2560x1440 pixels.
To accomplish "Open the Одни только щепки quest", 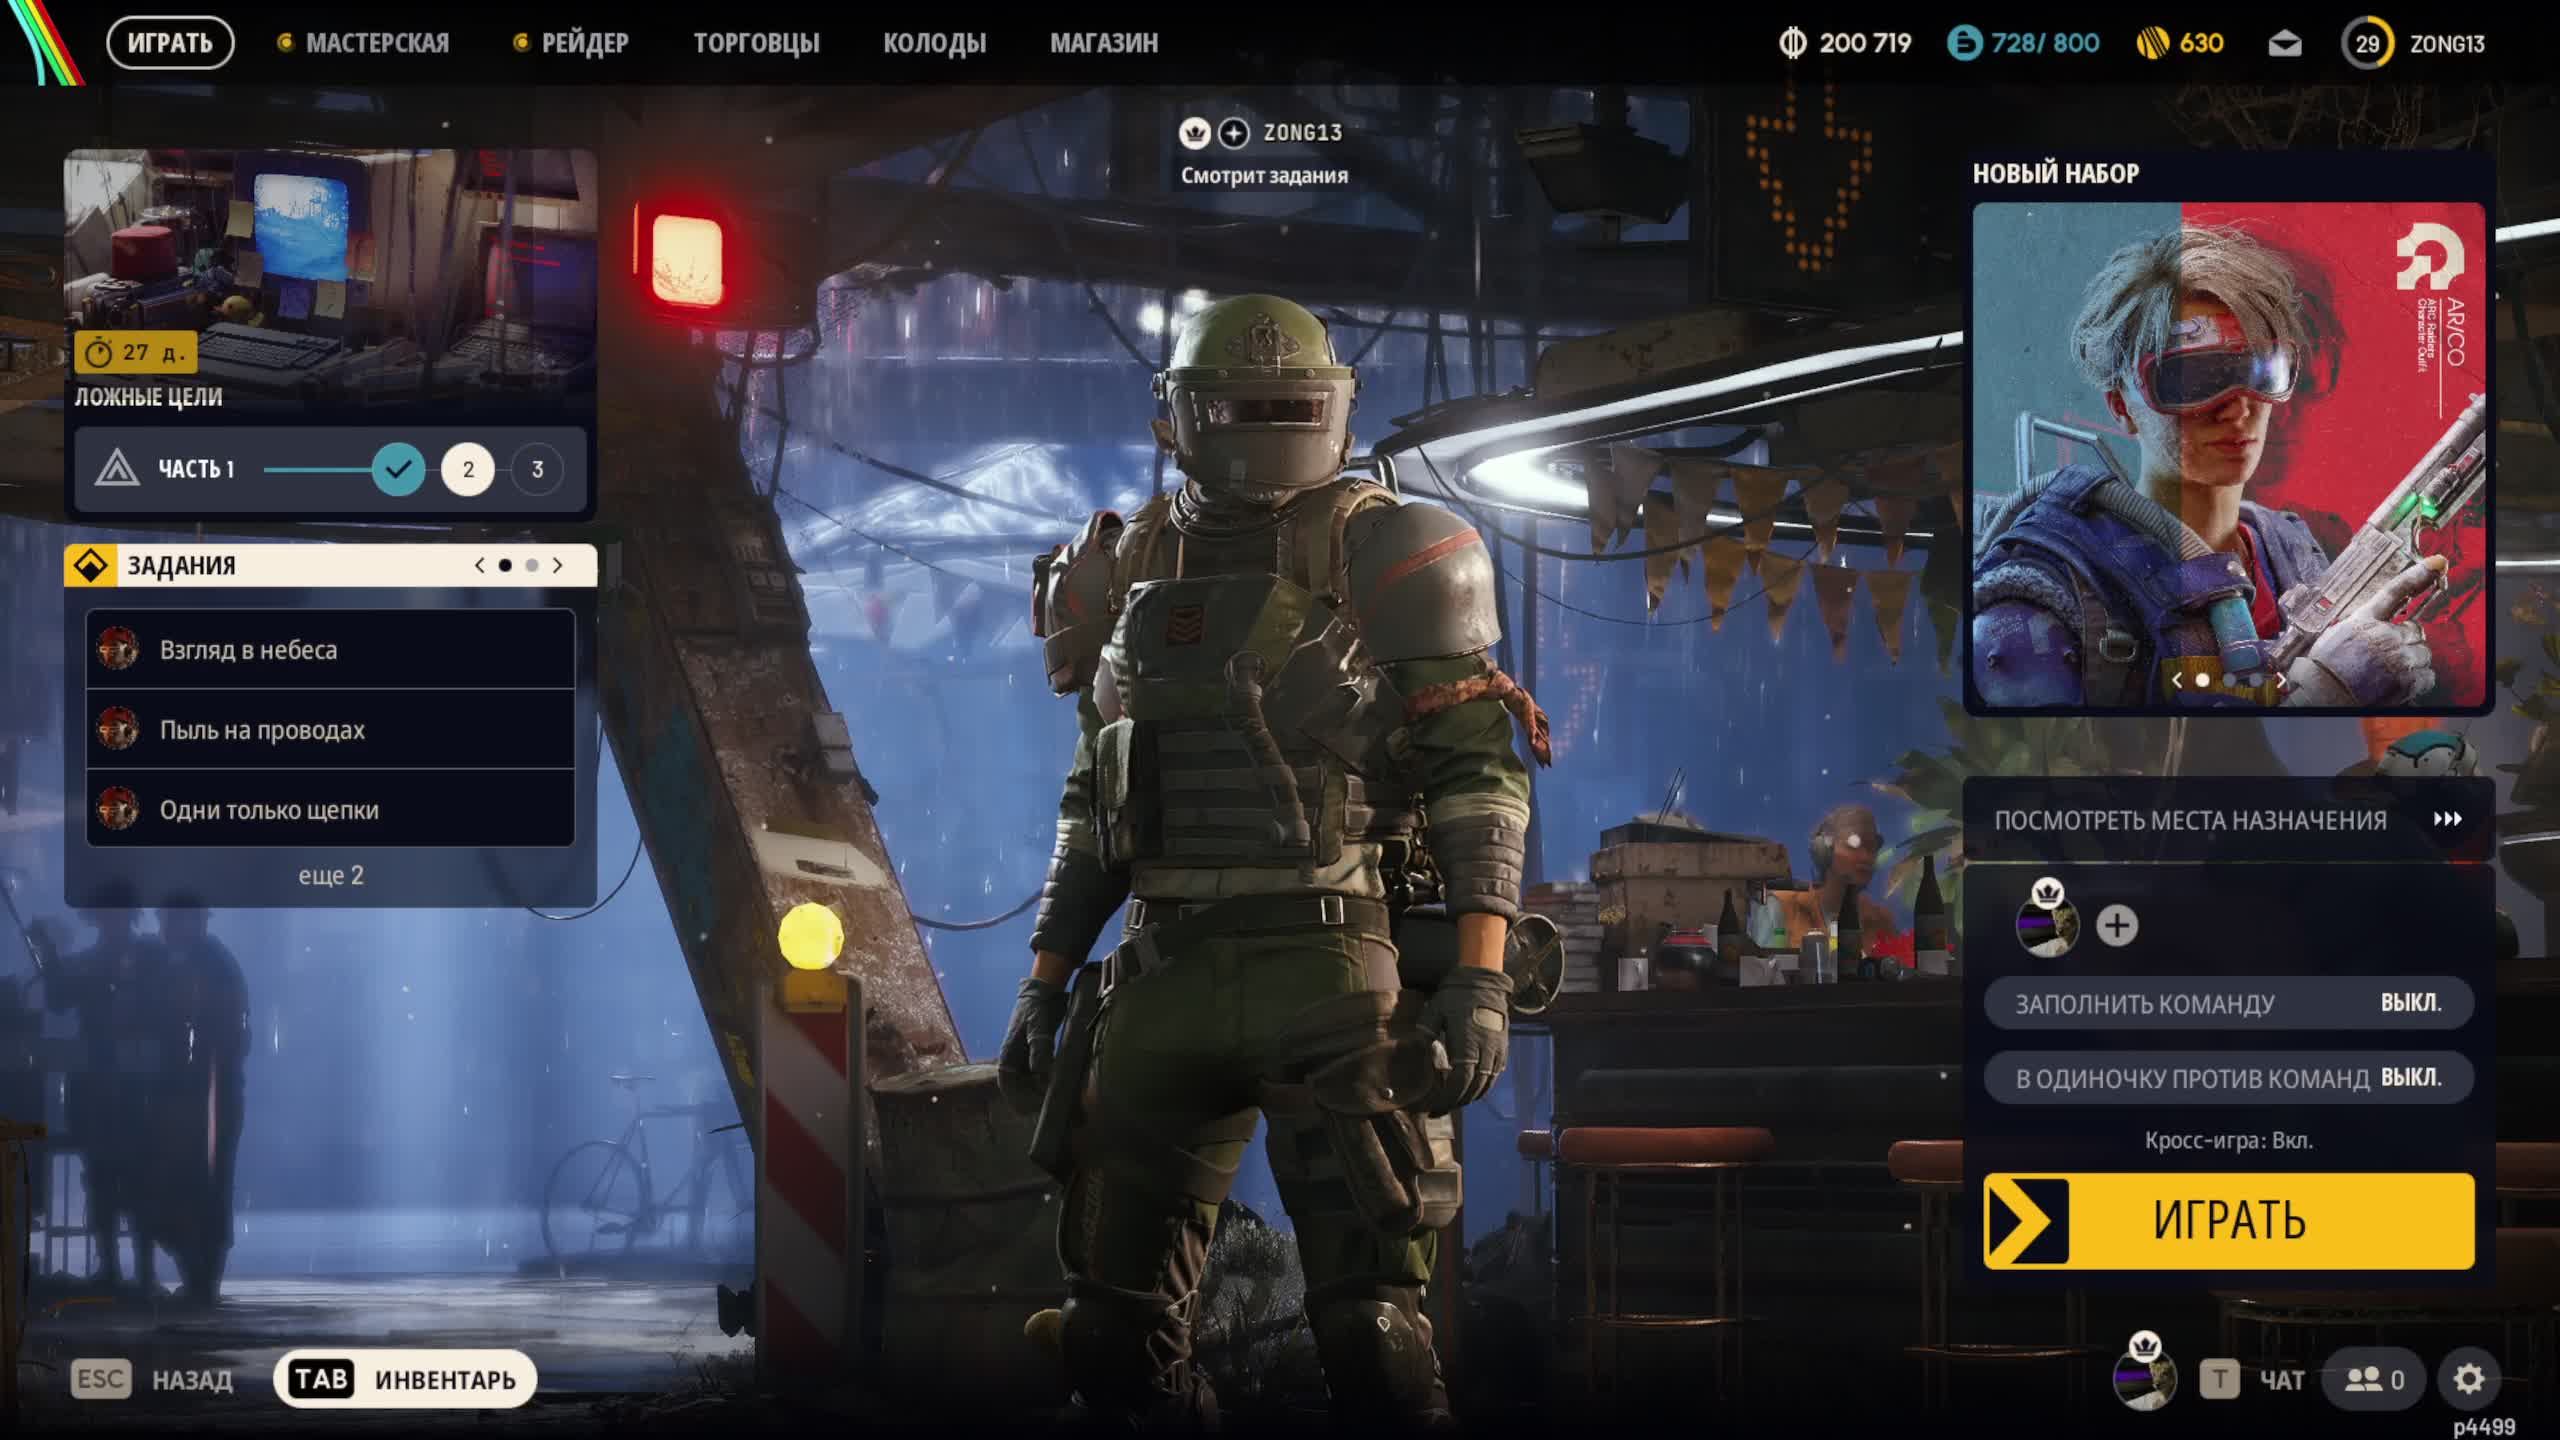I will (331, 809).
